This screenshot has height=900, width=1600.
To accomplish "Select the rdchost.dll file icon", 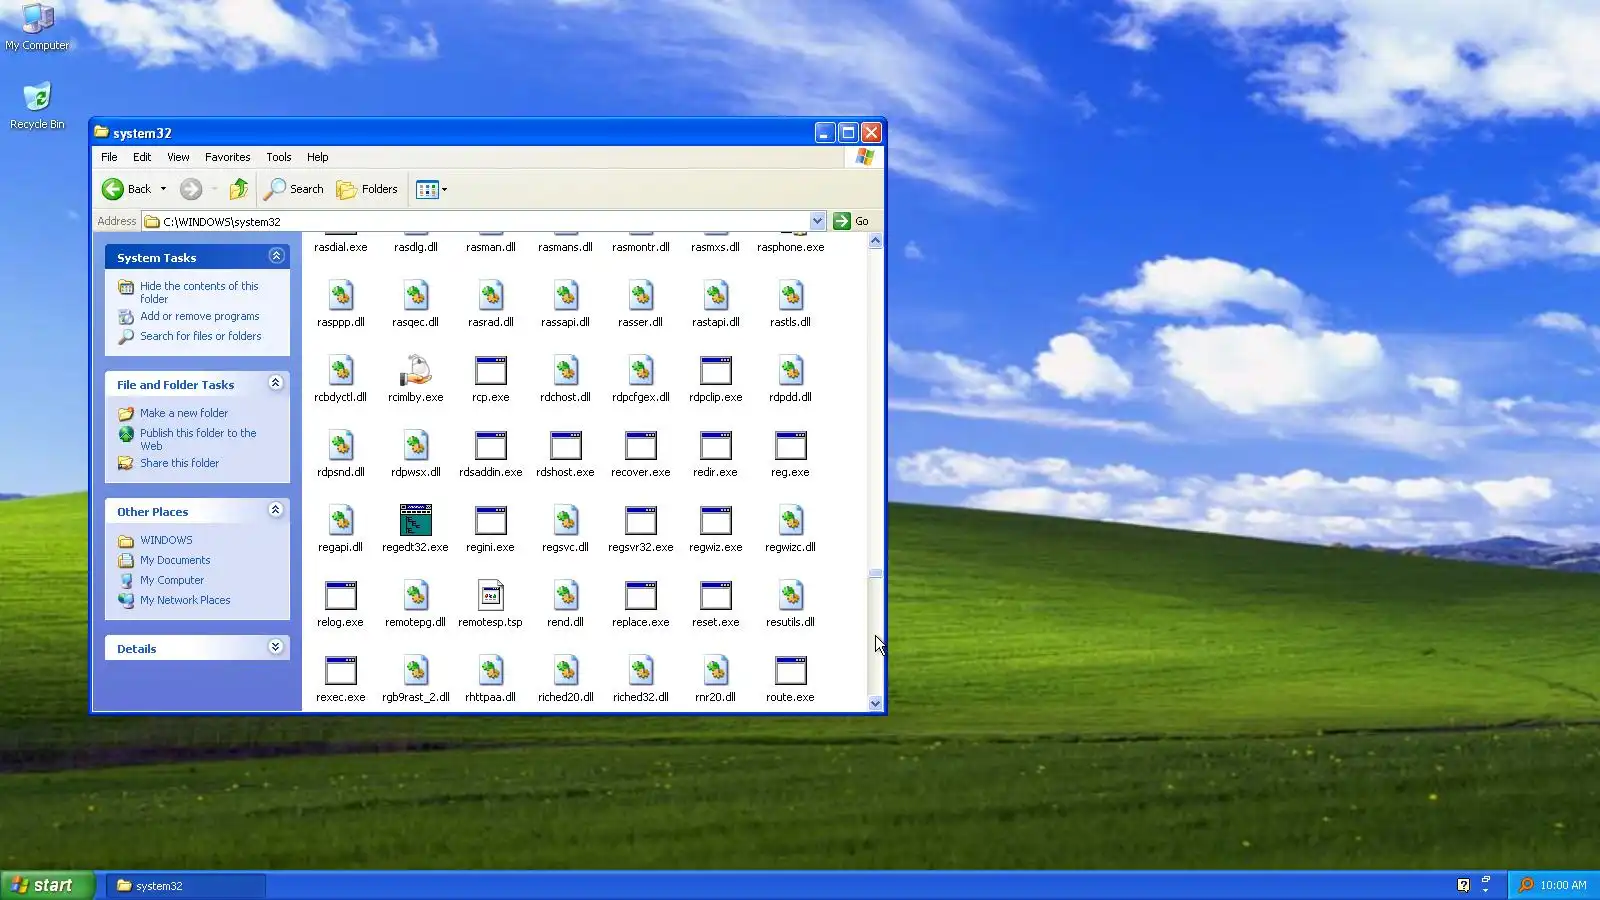I will [565, 371].
